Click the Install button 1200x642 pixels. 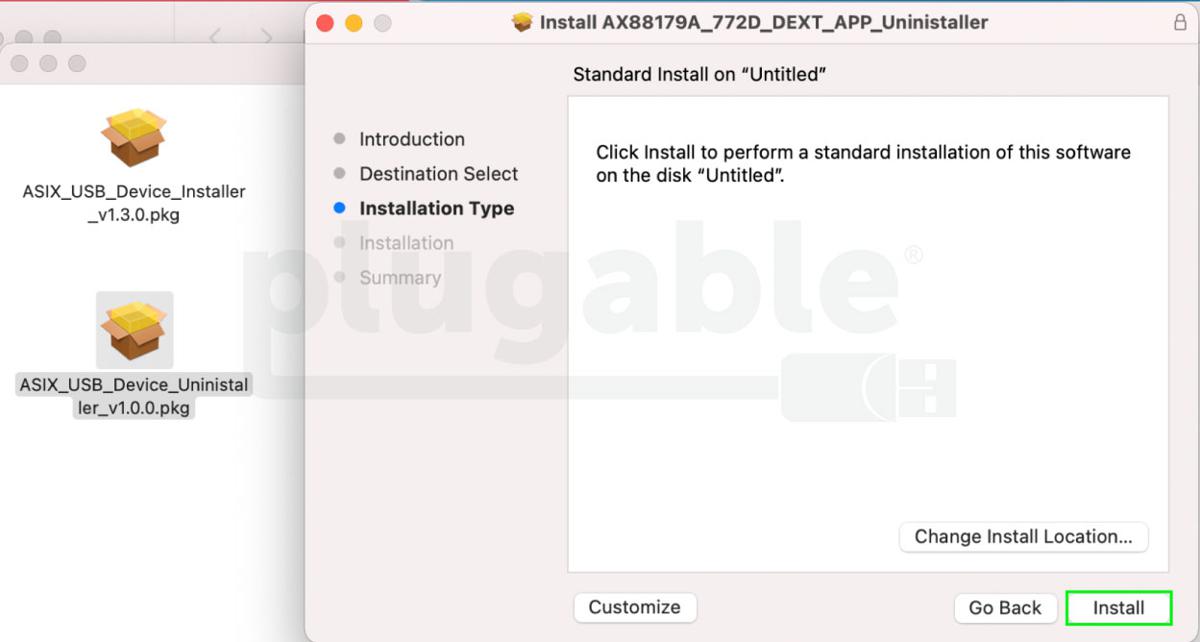[x=1119, y=607]
